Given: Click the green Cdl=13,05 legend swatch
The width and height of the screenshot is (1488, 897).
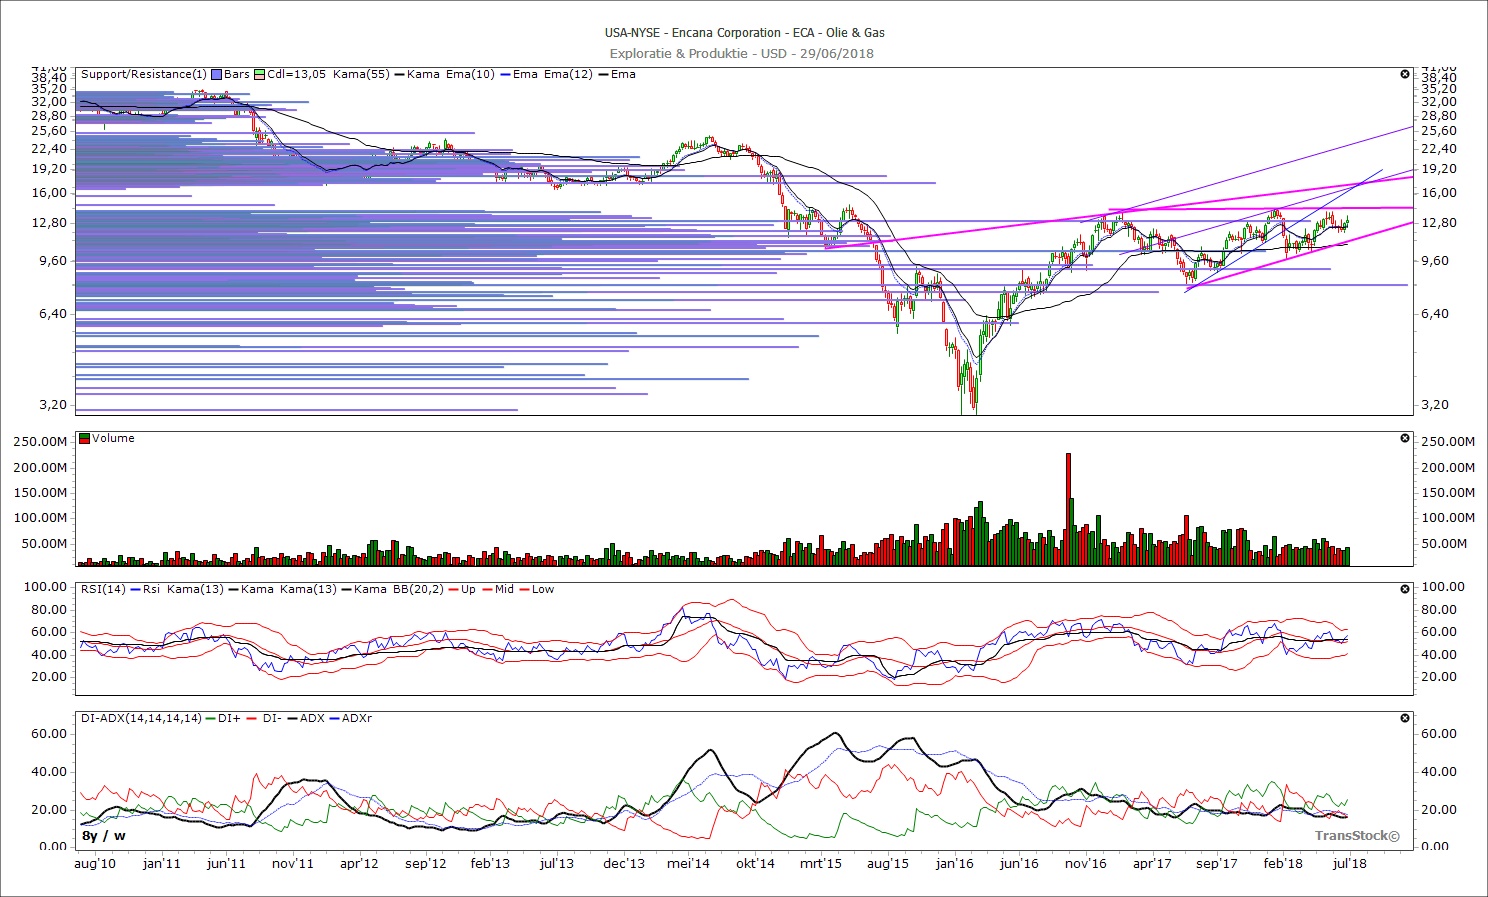Looking at the screenshot, I should (260, 74).
